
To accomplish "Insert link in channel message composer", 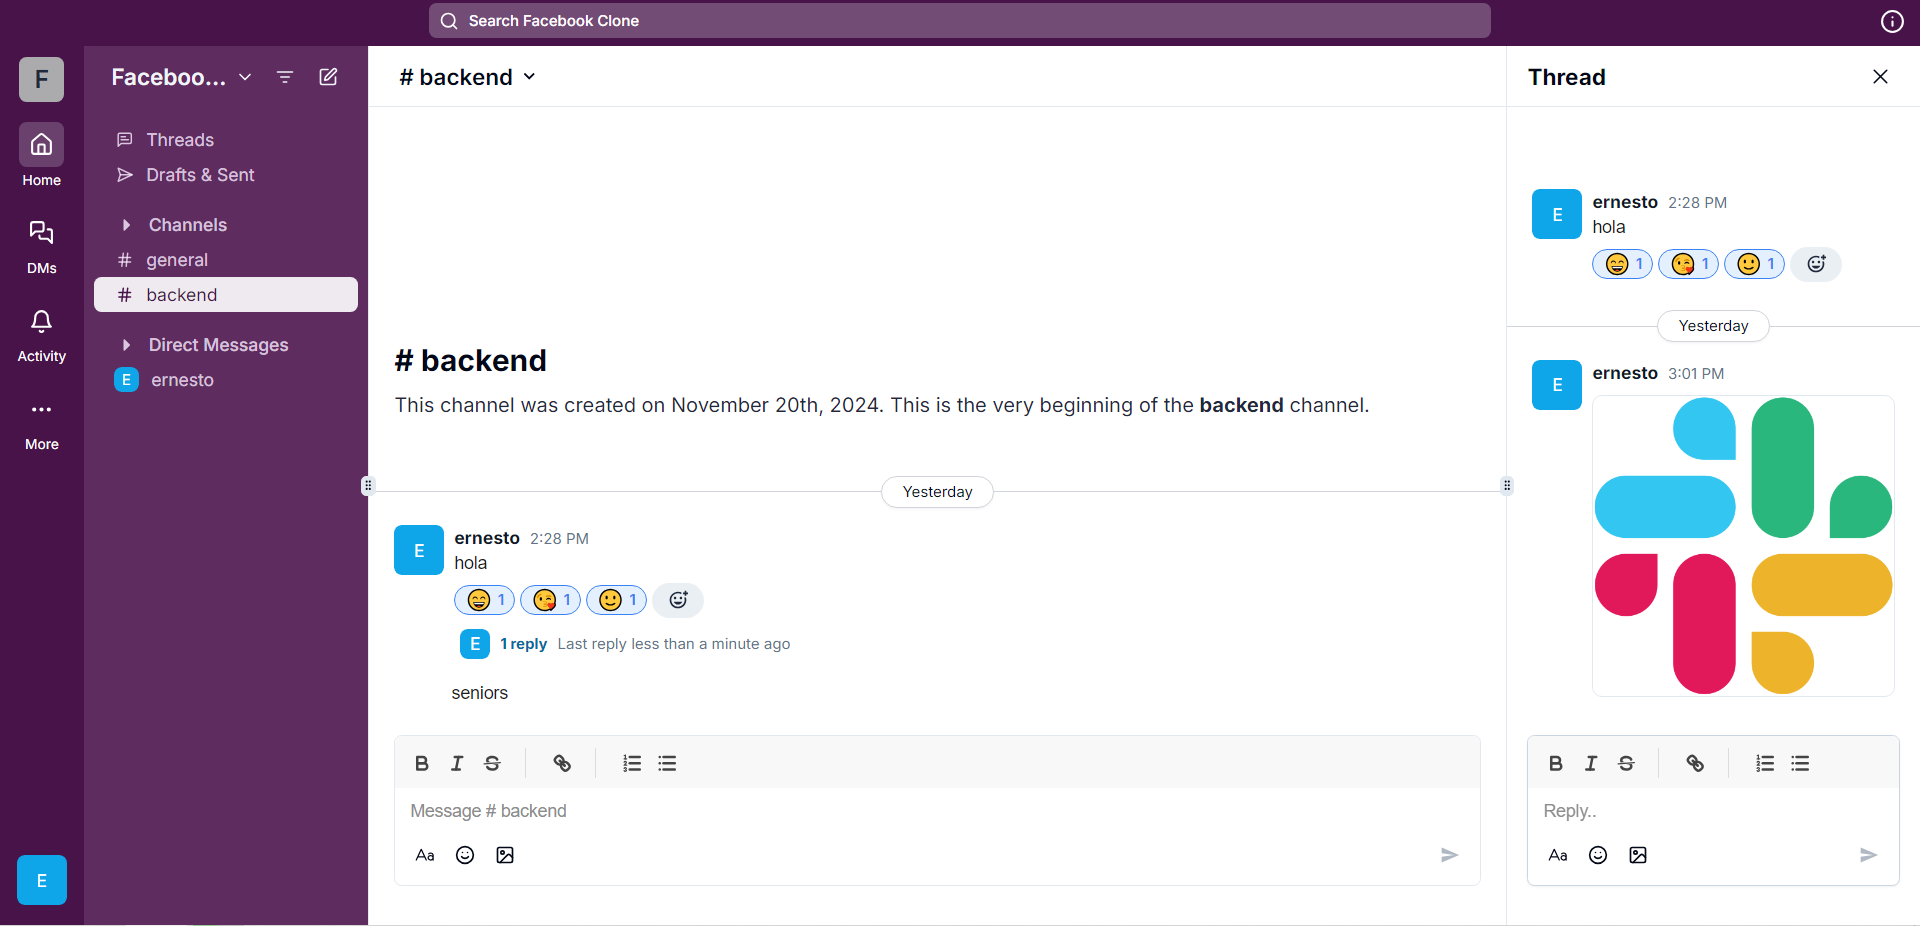I will [x=562, y=763].
